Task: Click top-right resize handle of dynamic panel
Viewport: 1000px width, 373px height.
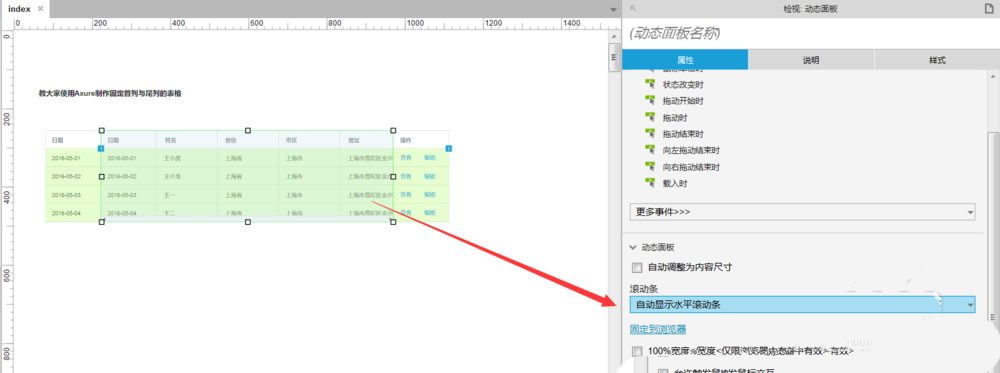Action: coord(393,130)
